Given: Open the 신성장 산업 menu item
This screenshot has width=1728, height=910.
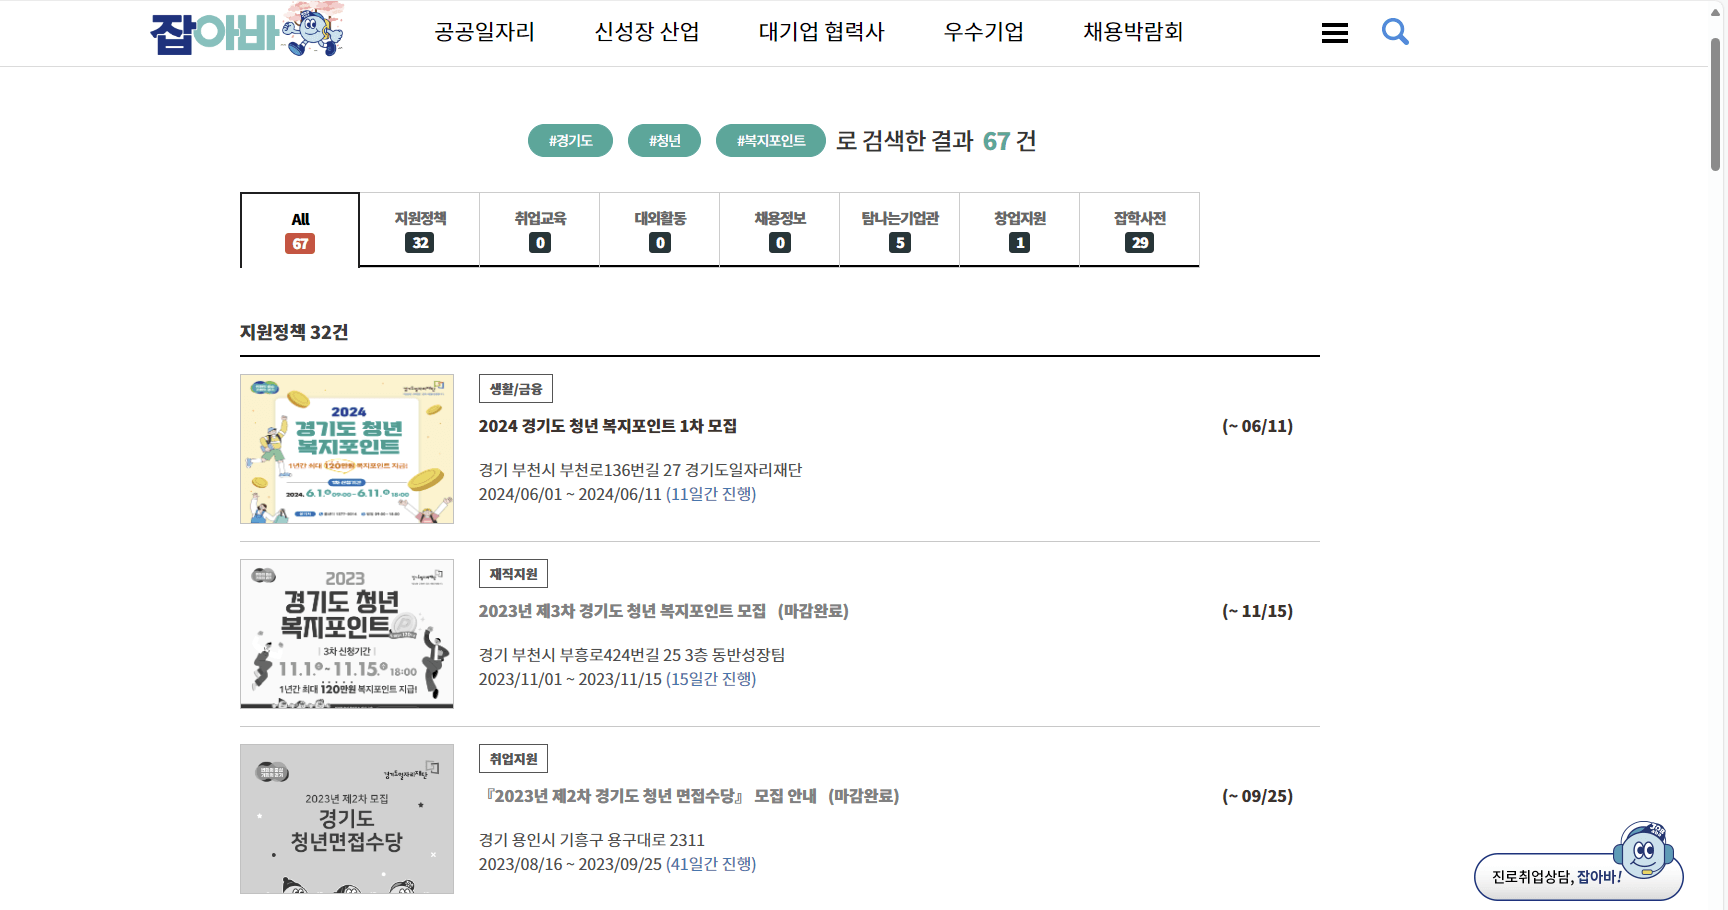Looking at the screenshot, I should 646,31.
